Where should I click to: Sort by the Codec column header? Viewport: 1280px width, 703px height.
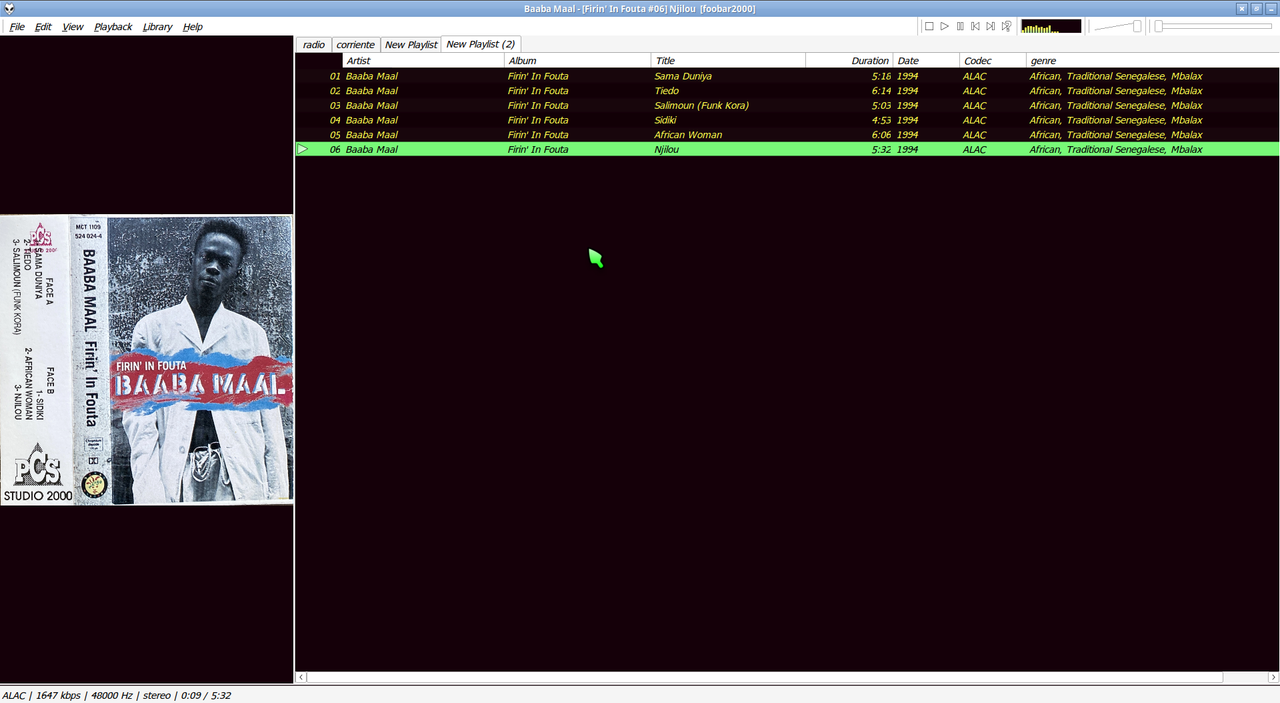coord(993,61)
